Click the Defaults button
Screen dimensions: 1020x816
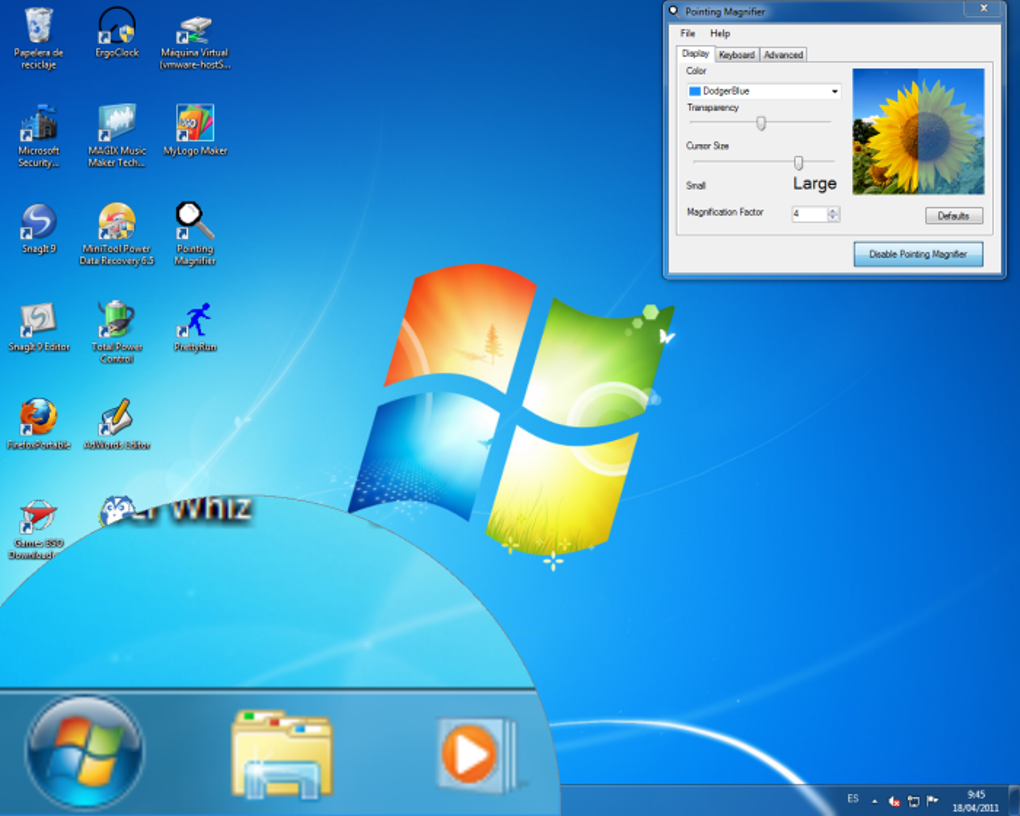point(952,215)
